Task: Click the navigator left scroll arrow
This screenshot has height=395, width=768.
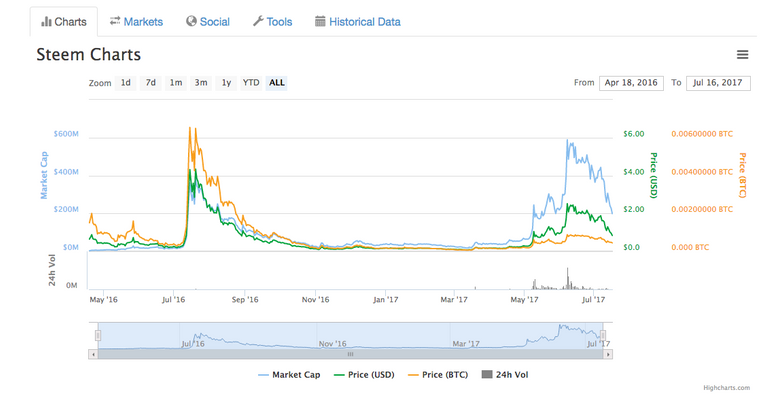Action: tap(93, 354)
